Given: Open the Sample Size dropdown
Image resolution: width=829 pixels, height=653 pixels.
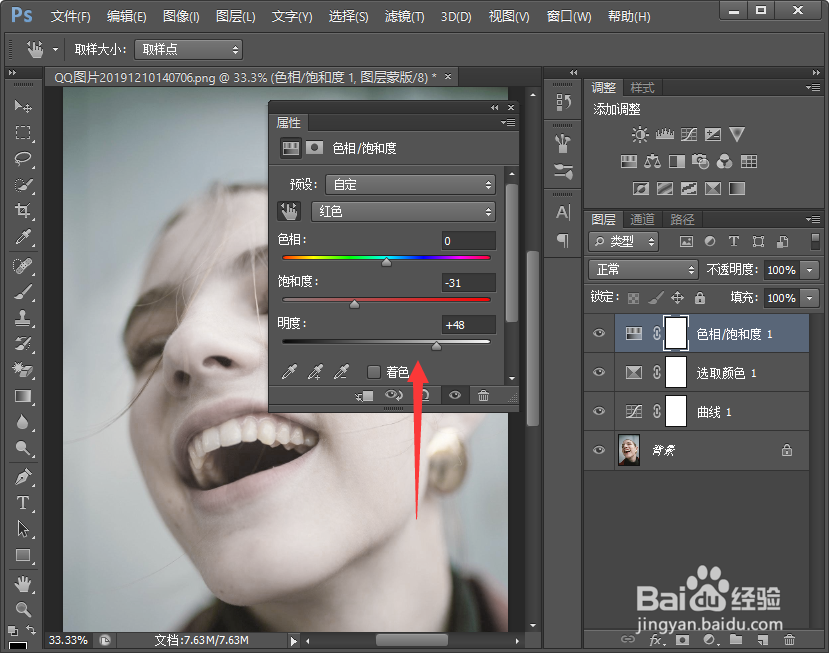Looking at the screenshot, I should pos(189,50).
